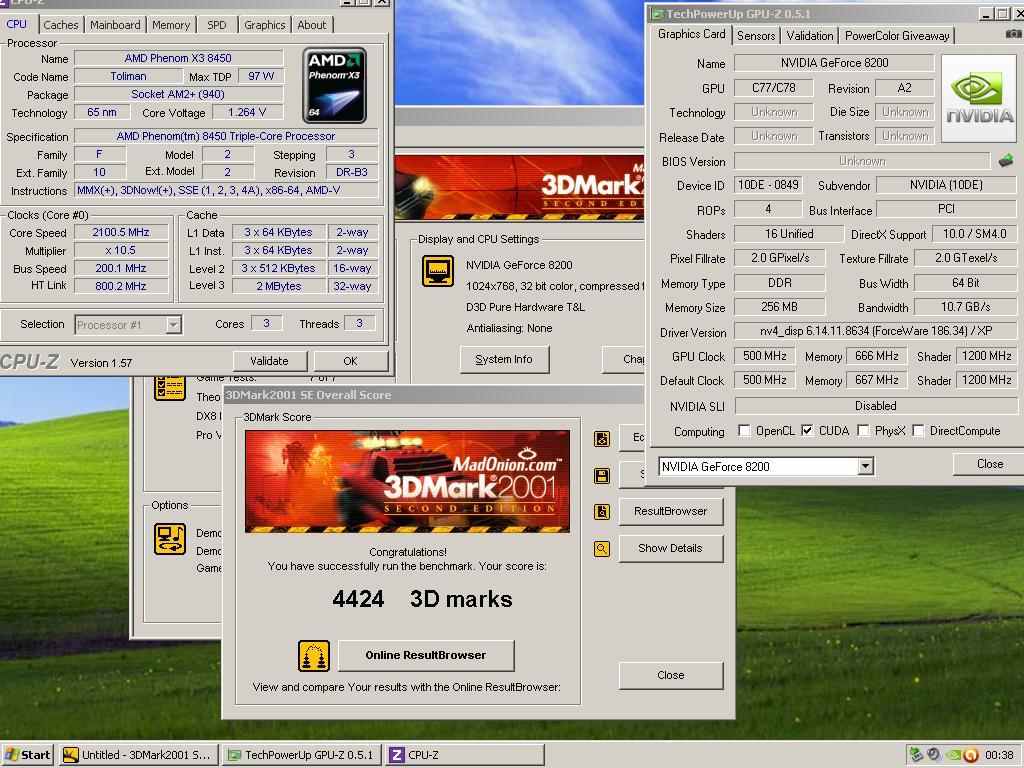Screen dimensions: 1024x768
Task: Click the Online ResultBrowser tree icon
Action: pos(314,656)
